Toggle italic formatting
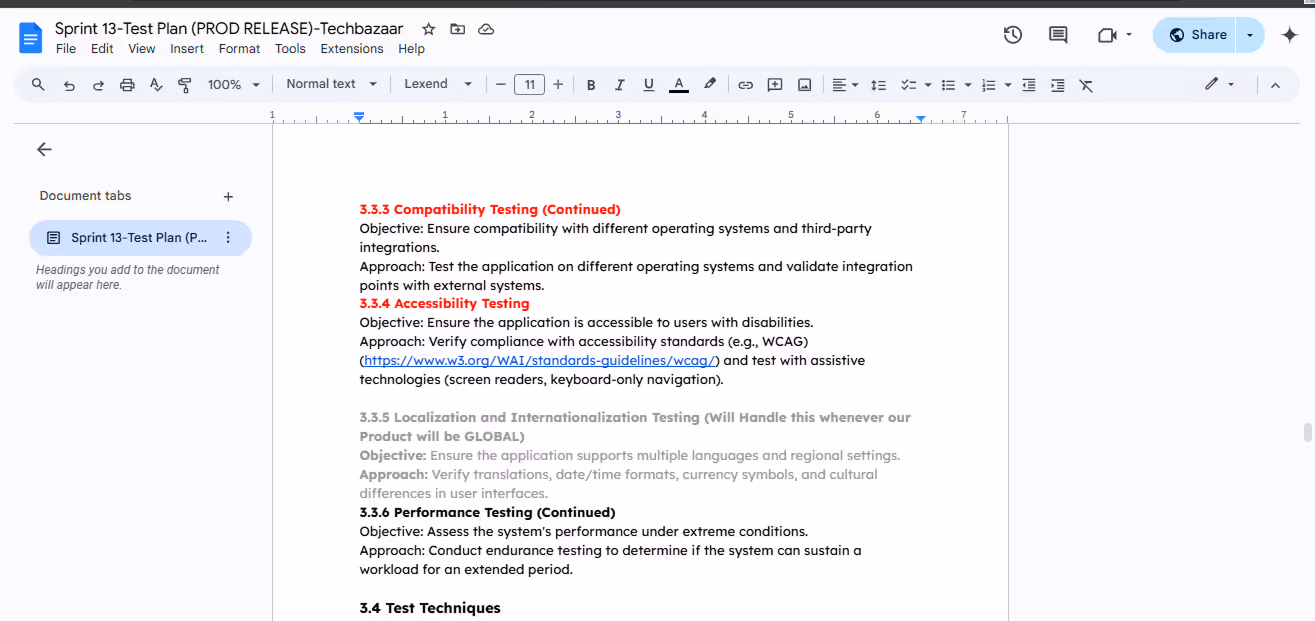The height and width of the screenshot is (621, 1315). [620, 85]
